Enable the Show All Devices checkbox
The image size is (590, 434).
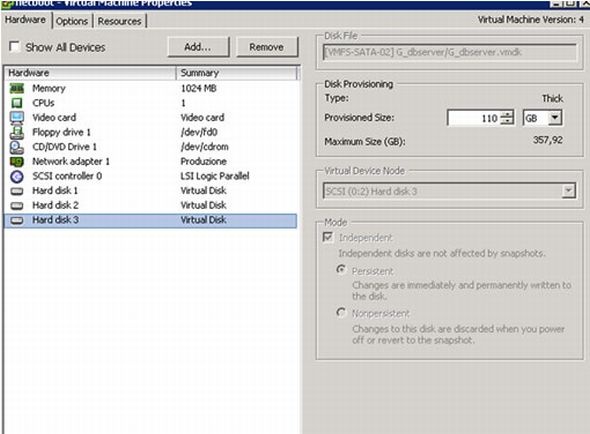point(14,47)
